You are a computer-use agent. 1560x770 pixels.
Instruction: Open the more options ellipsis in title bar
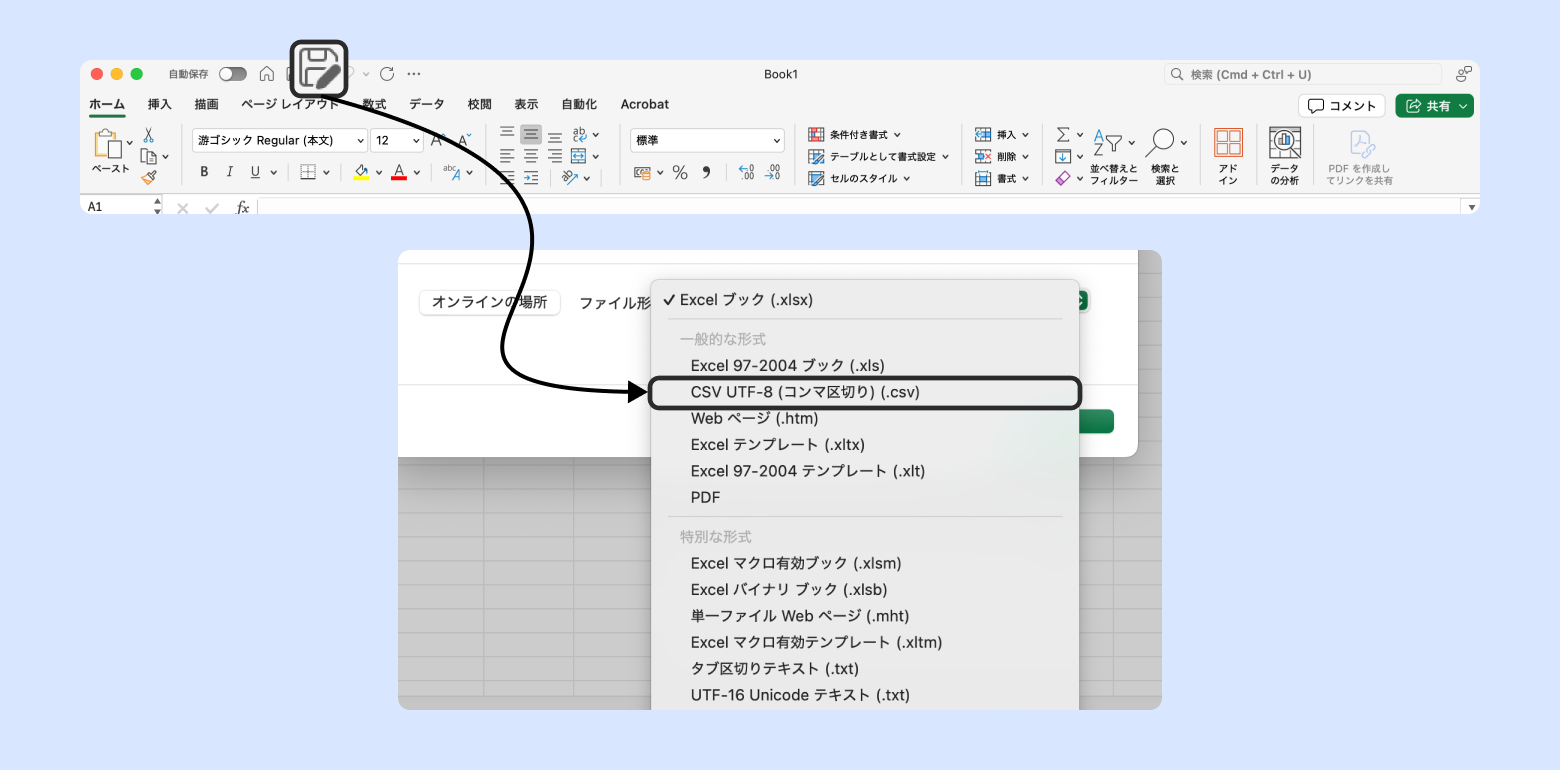coord(414,74)
